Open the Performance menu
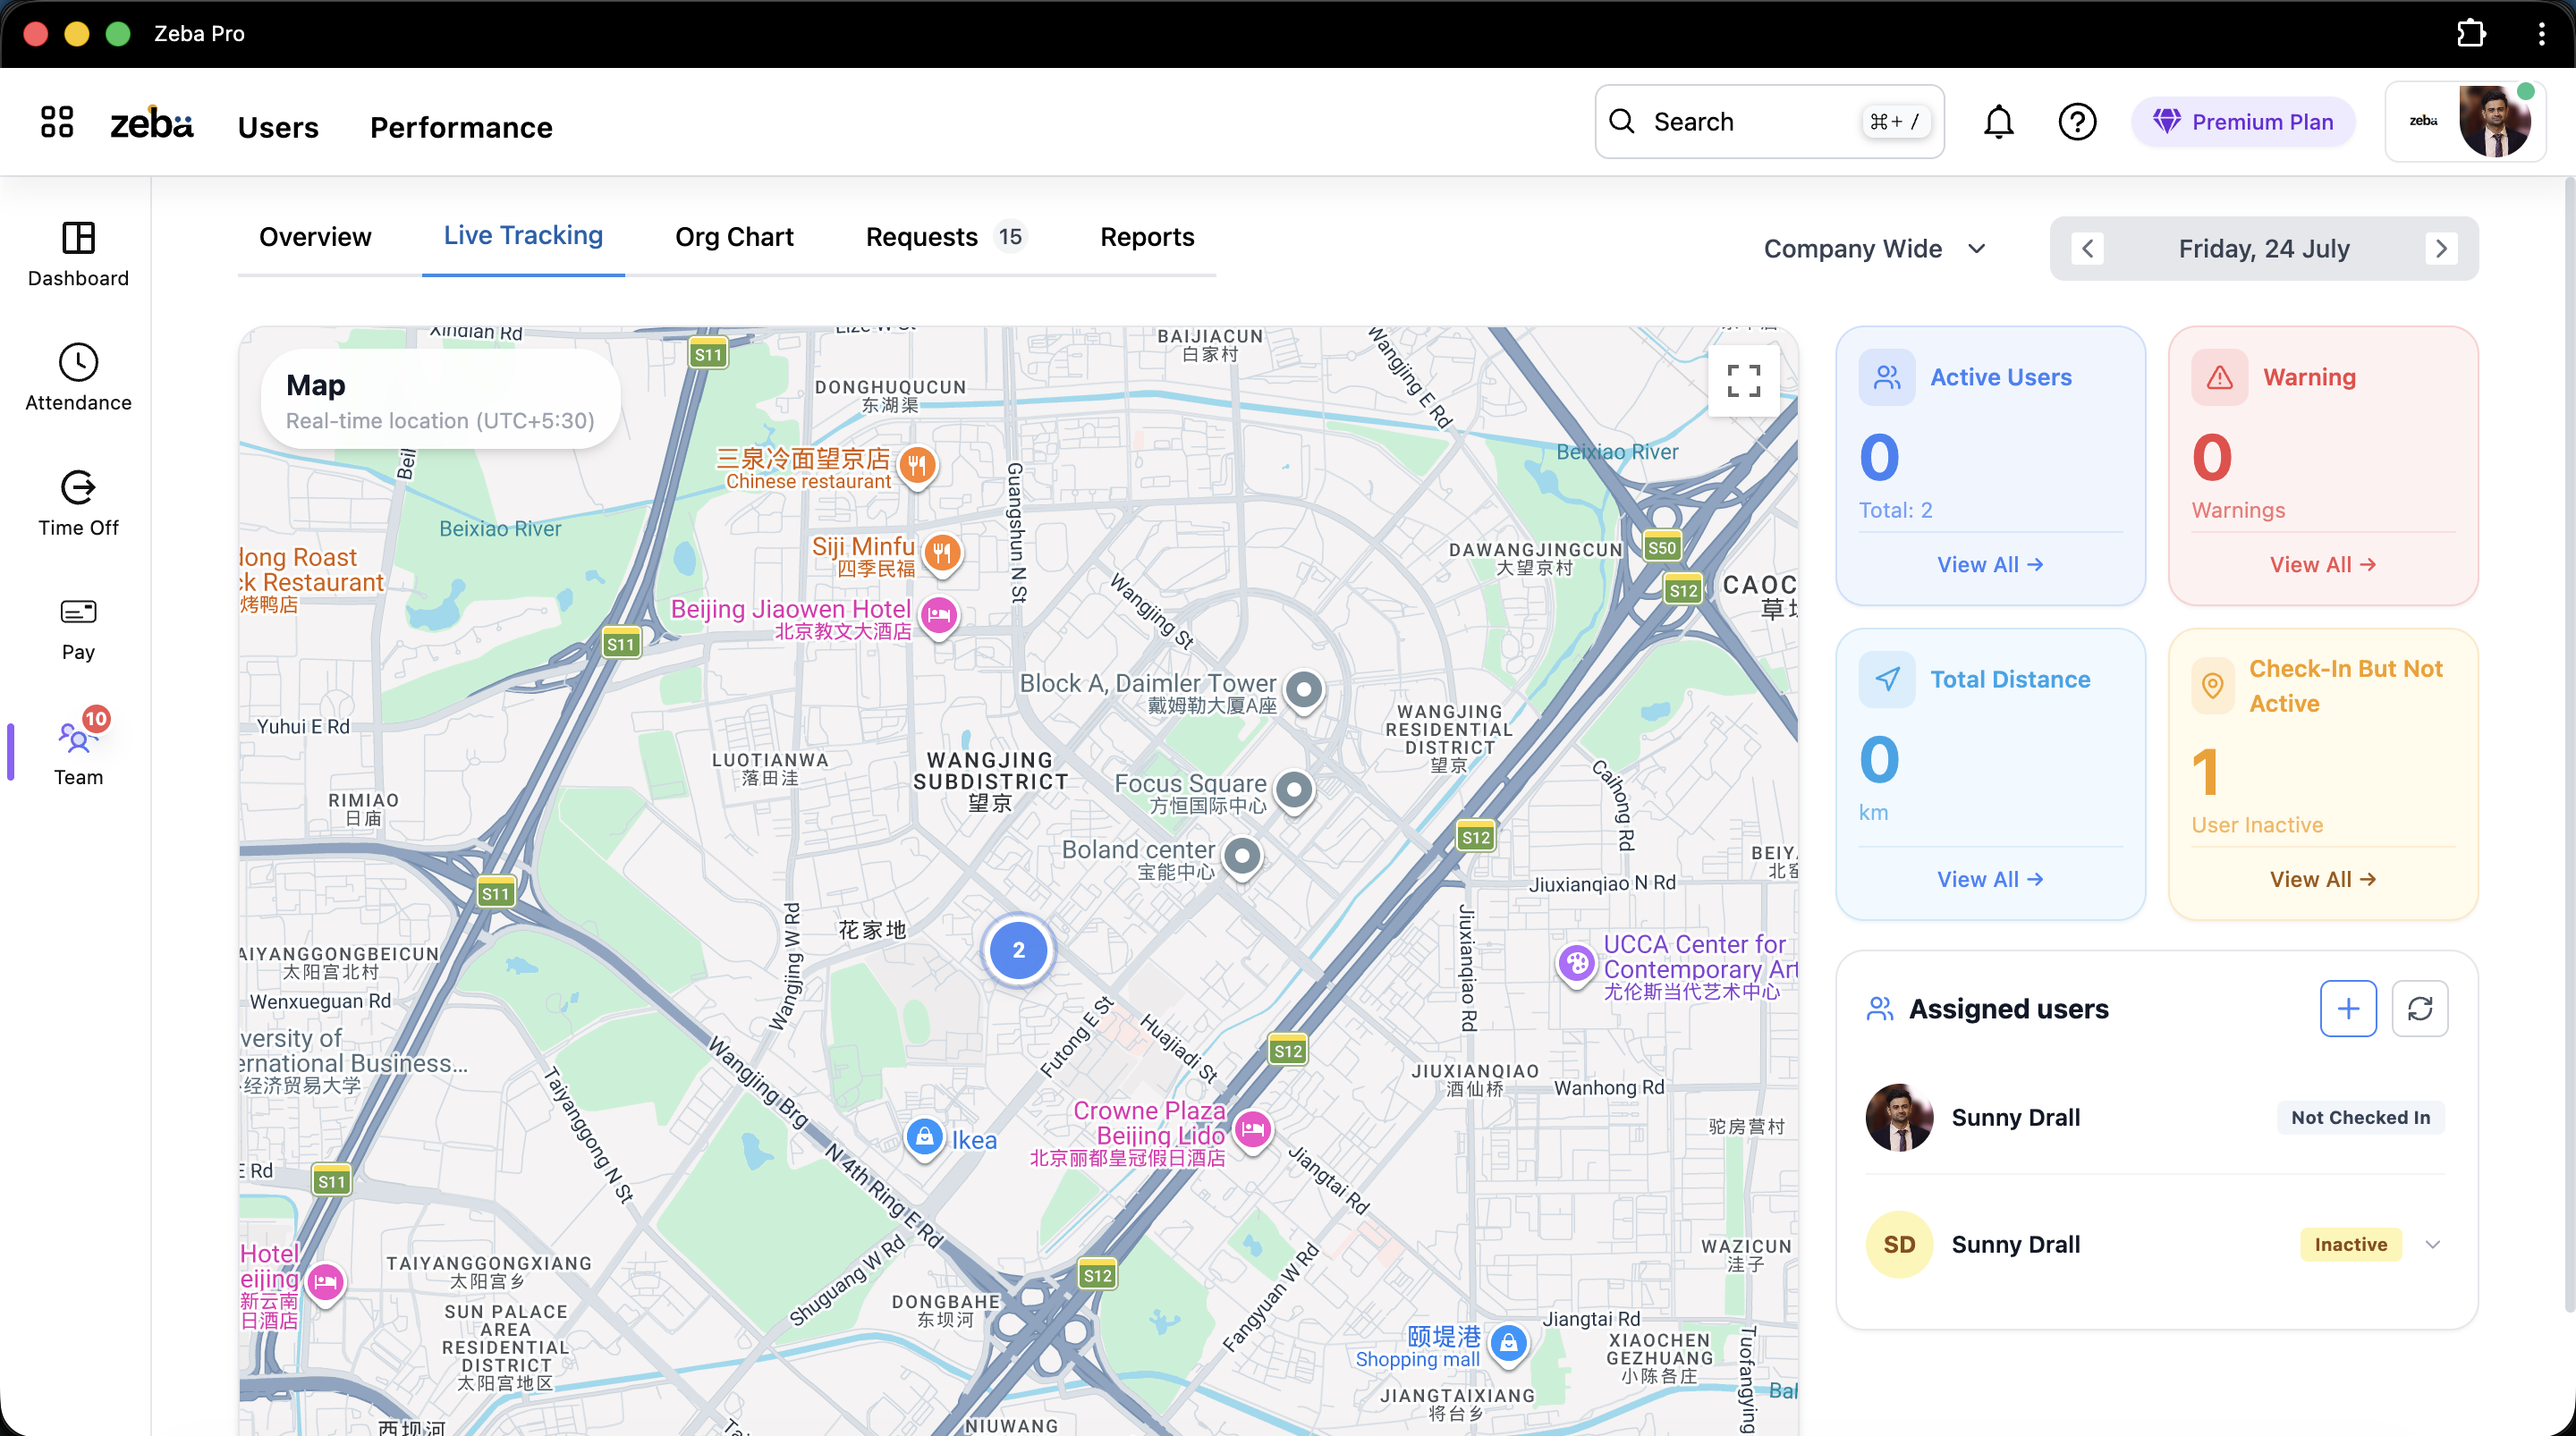Image resolution: width=2576 pixels, height=1436 pixels. pyautogui.click(x=461, y=128)
